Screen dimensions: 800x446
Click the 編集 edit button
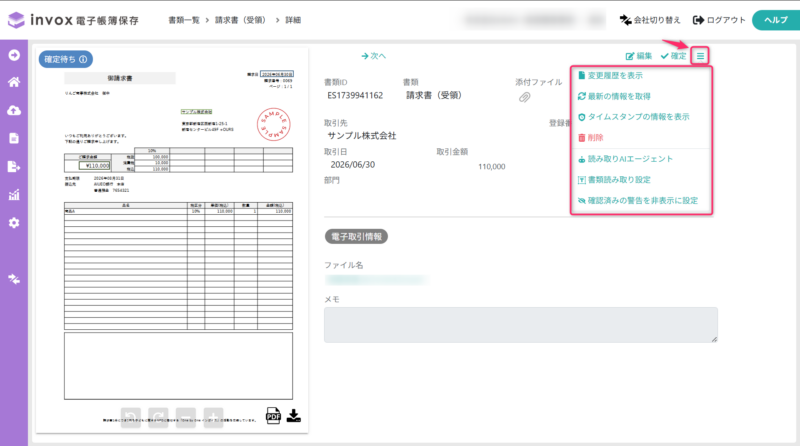639,56
